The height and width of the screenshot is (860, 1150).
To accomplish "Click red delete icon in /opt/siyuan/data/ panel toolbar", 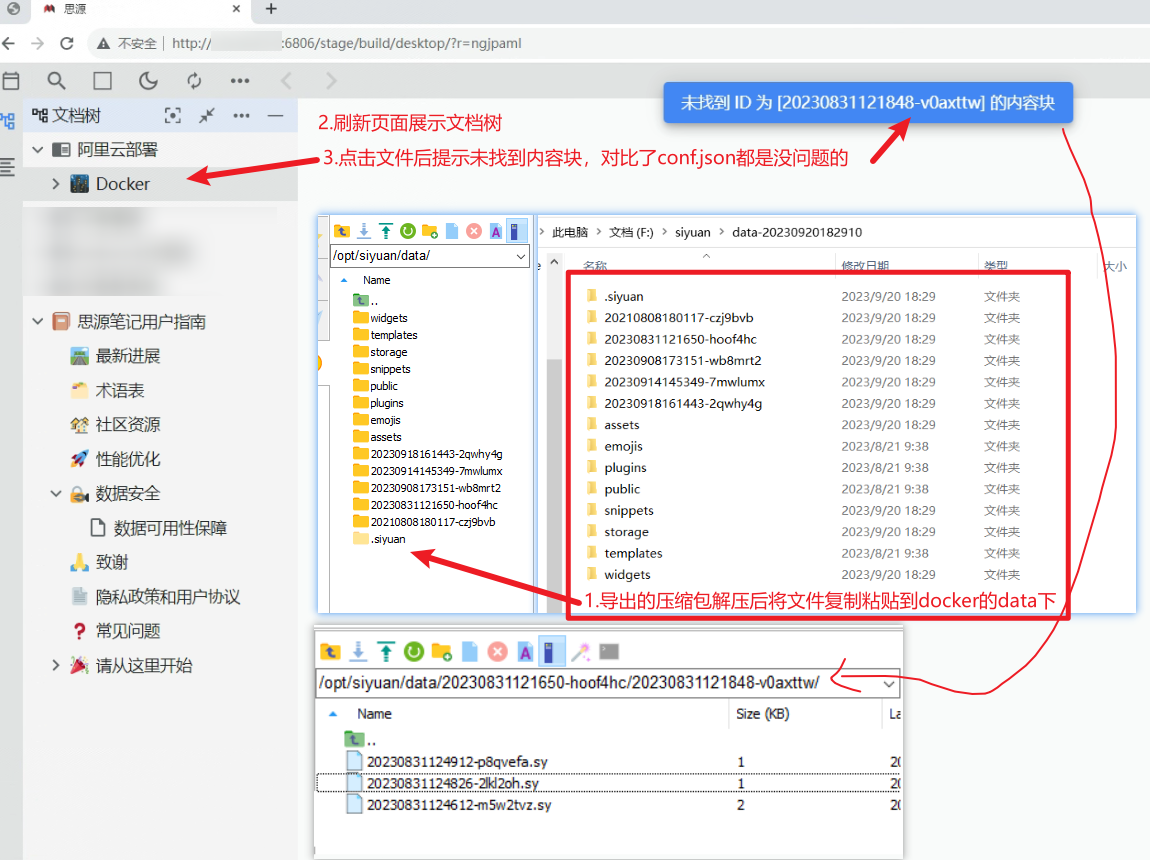I will coord(474,231).
